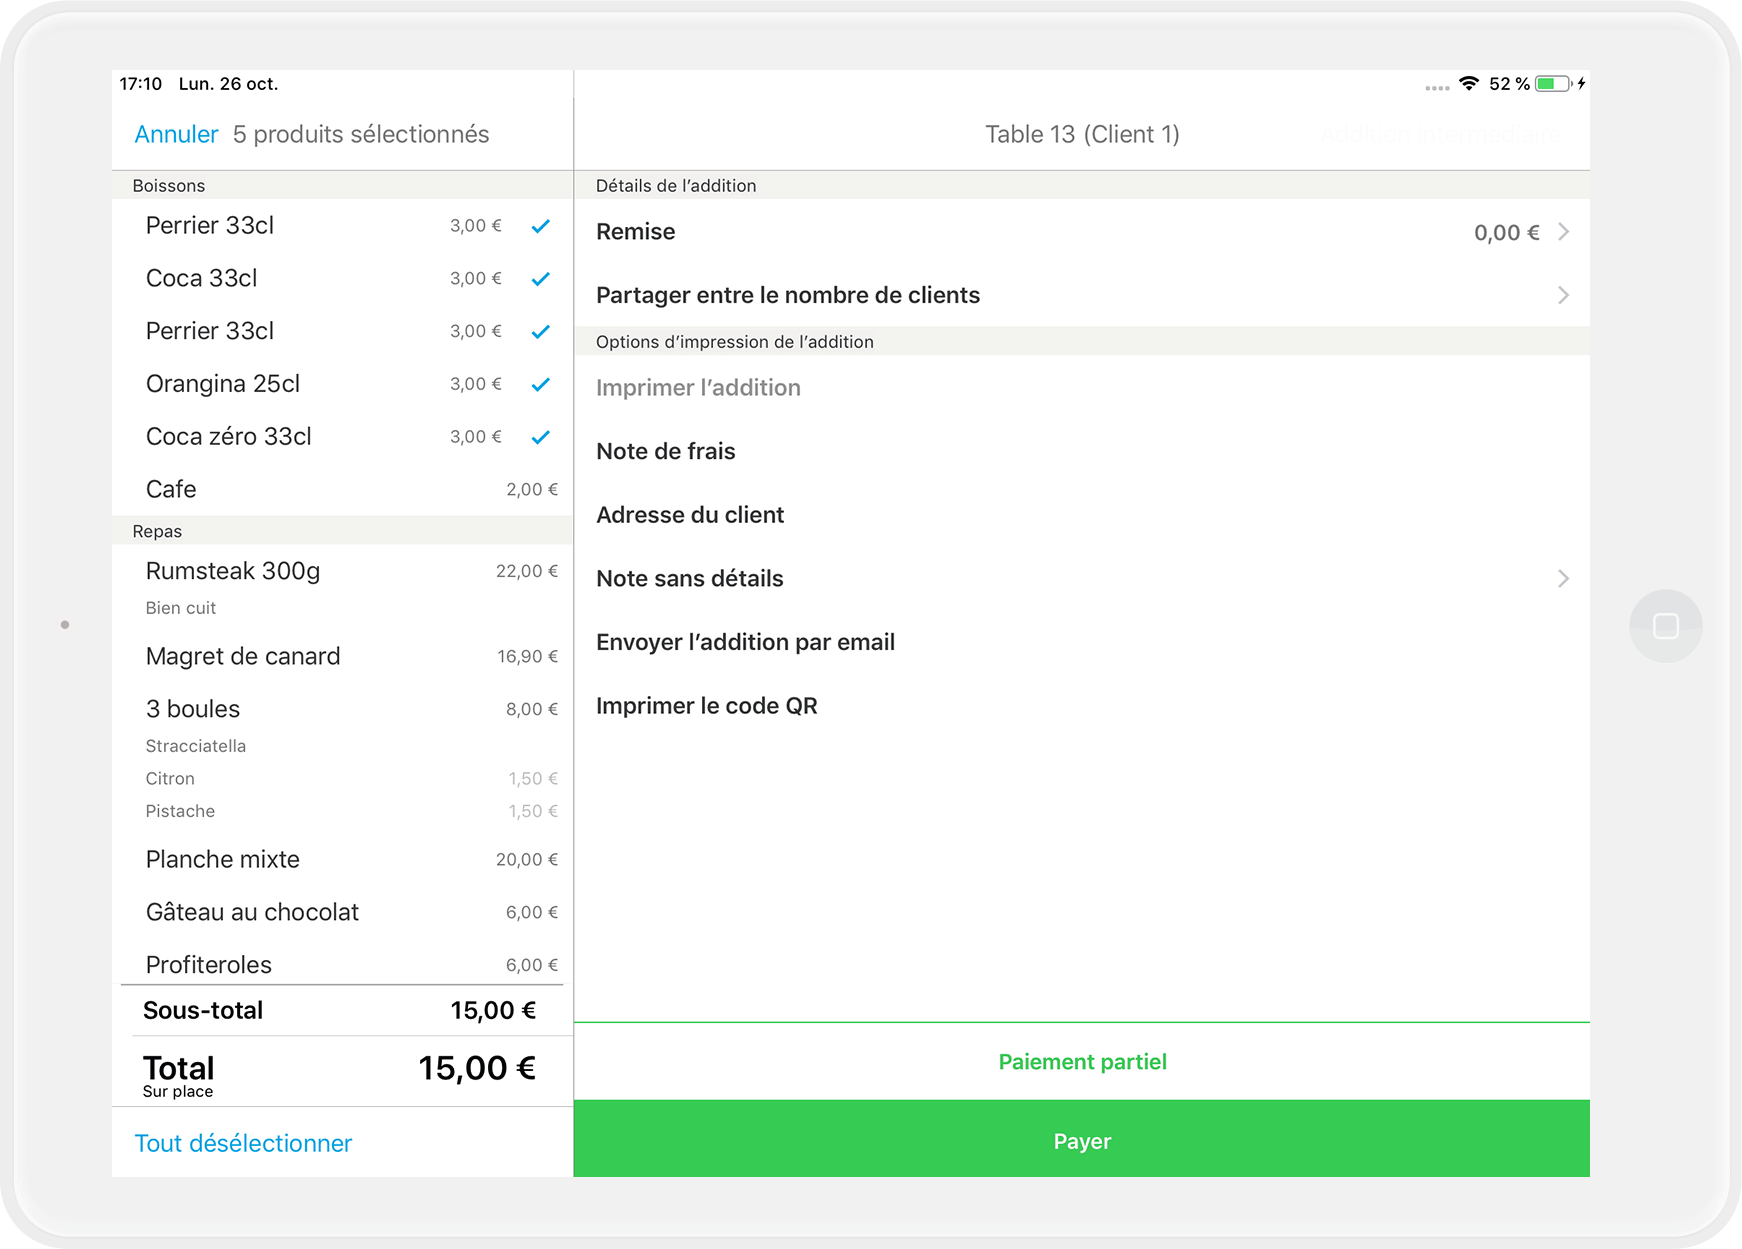The image size is (1742, 1249).
Task: Choose Envoyer l'addition par email
Action: click(x=1082, y=642)
